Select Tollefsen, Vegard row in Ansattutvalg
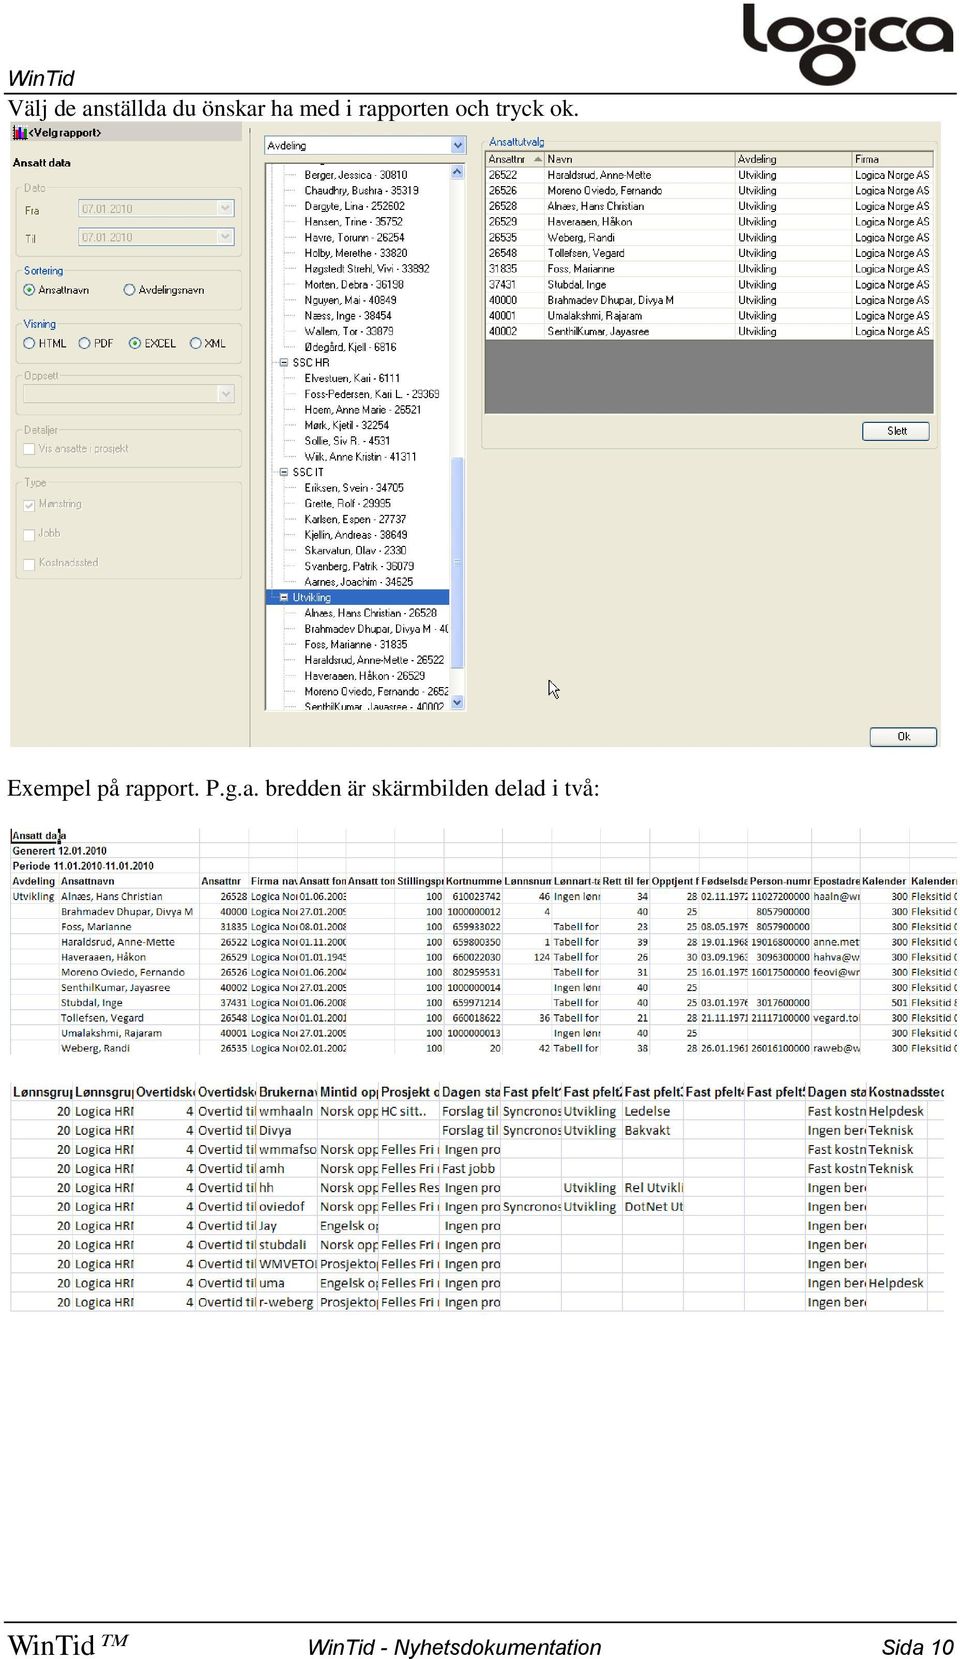This screenshot has width=960, height=1659. coord(709,253)
